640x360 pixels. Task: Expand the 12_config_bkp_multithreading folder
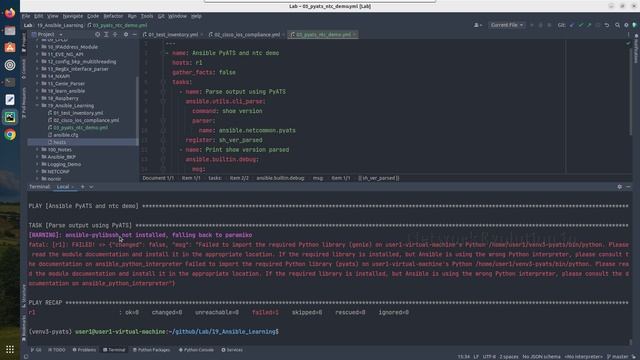pyautogui.click(x=37, y=62)
